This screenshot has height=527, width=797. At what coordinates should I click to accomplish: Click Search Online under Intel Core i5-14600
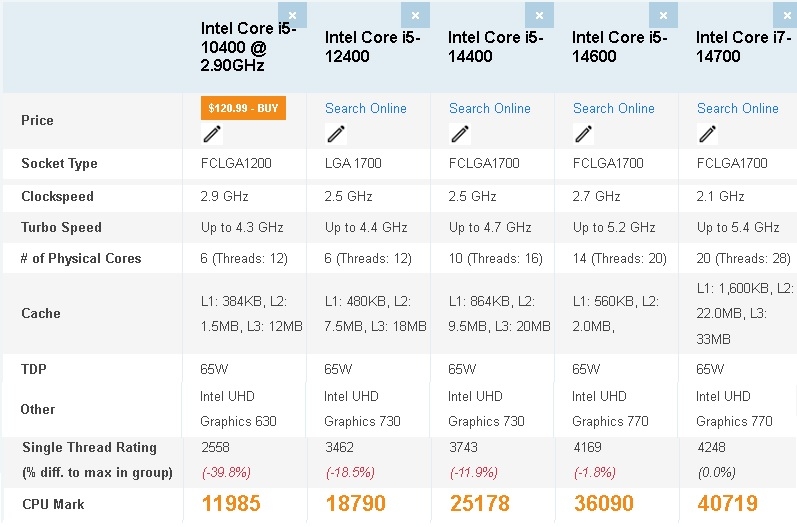(613, 108)
